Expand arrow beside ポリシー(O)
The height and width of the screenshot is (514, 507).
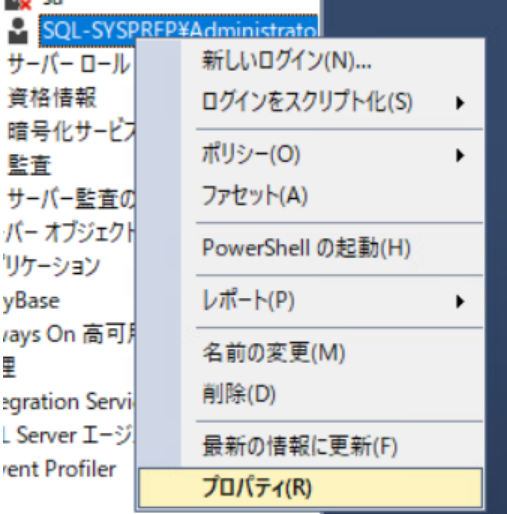coord(460,155)
